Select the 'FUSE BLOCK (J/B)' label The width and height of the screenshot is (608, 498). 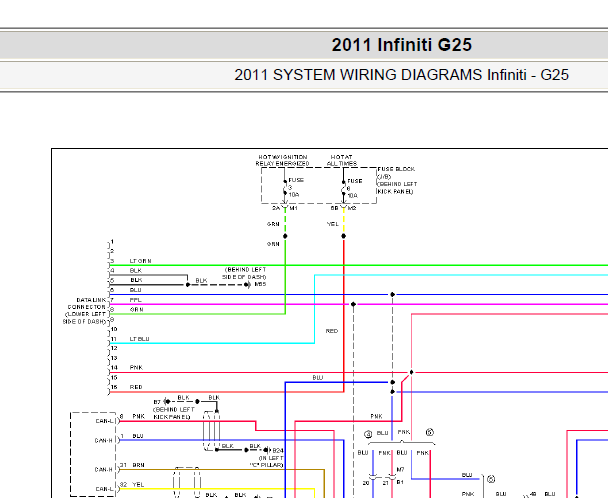(396, 173)
